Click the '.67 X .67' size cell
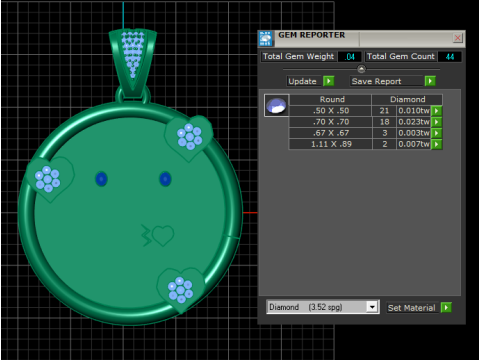Screen dimensions: 480x360 331,133
